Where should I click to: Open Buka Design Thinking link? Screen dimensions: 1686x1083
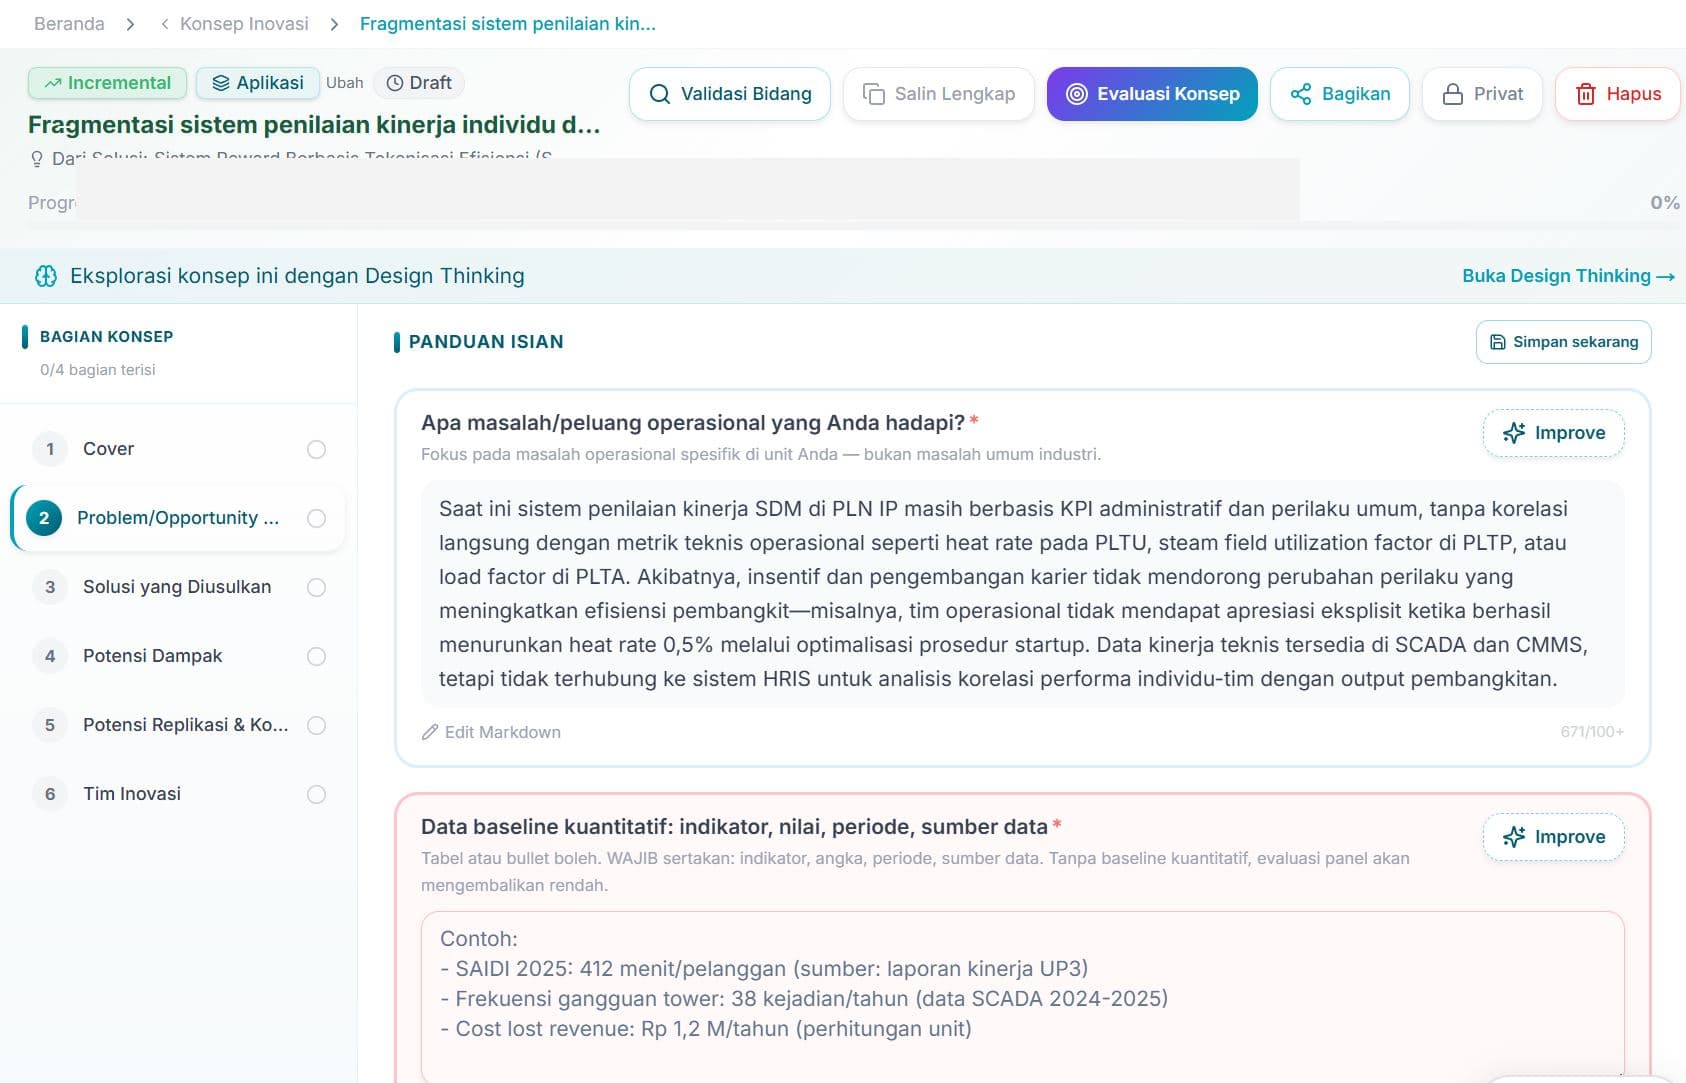[1568, 276]
